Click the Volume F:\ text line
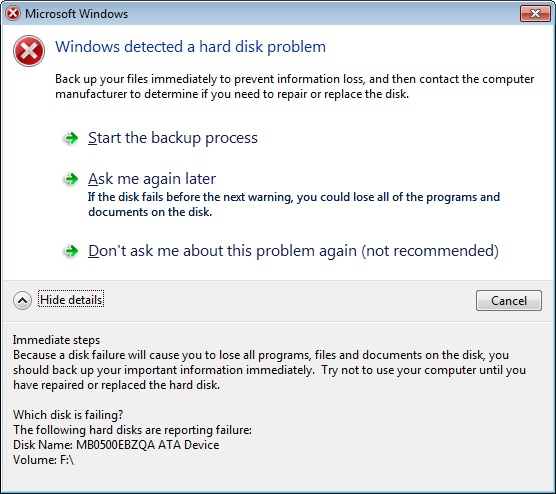Image resolution: width=556 pixels, height=494 pixels. click(x=44, y=460)
